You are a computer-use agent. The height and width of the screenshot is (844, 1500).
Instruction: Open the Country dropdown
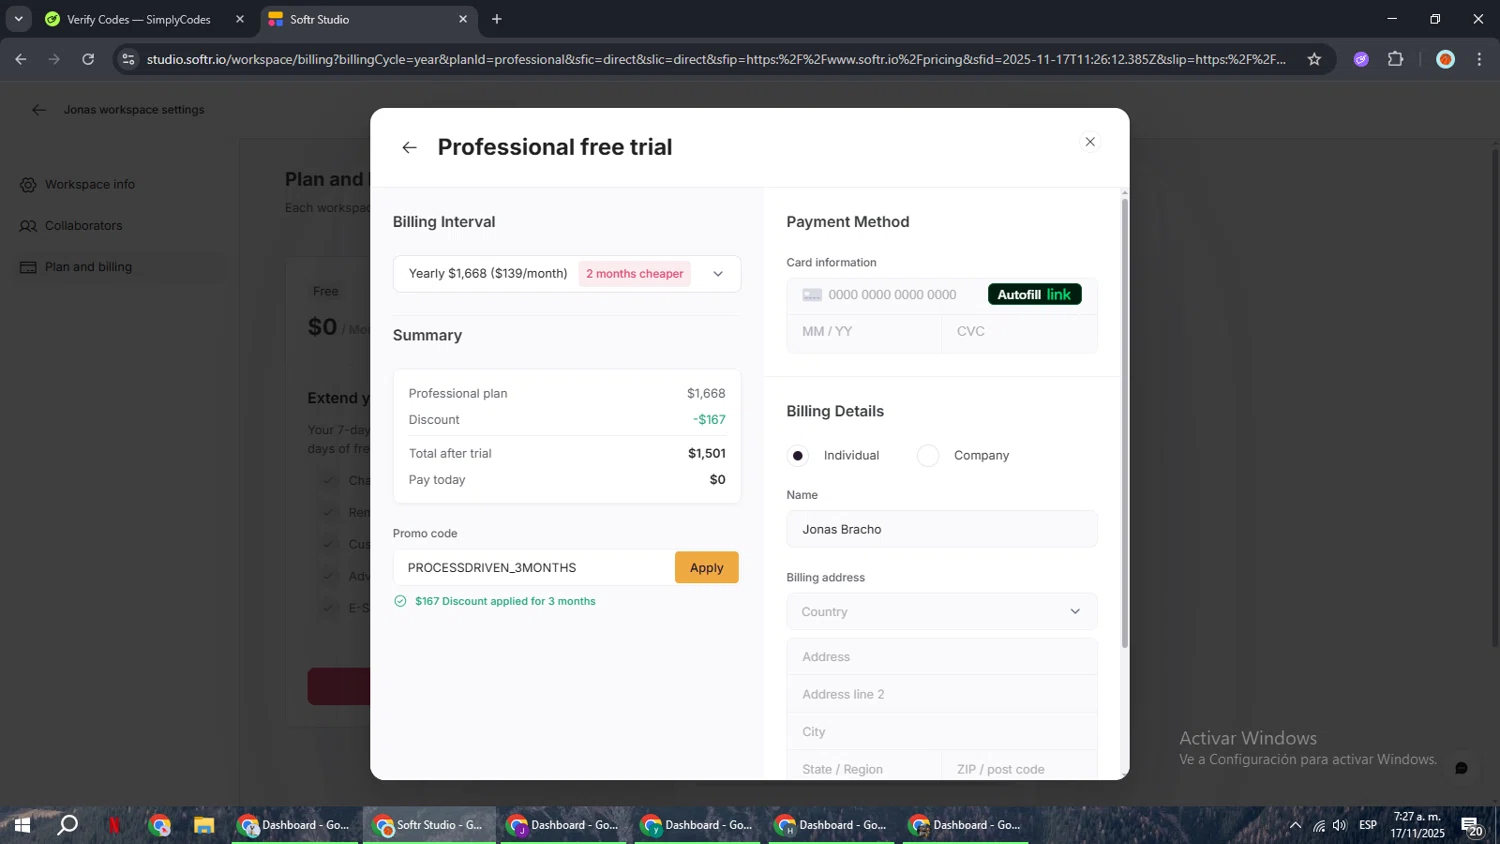pyautogui.click(x=942, y=612)
